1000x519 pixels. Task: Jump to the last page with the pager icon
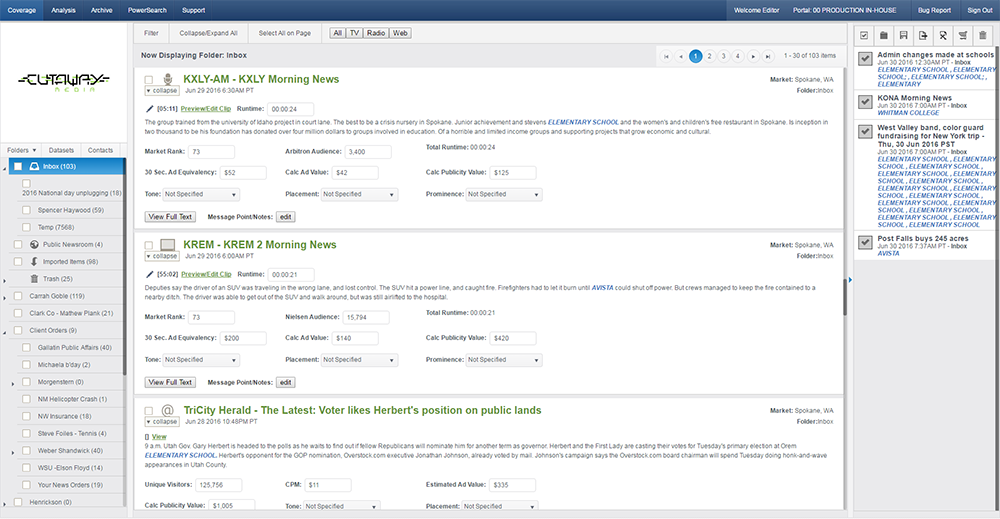pyautogui.click(x=768, y=56)
